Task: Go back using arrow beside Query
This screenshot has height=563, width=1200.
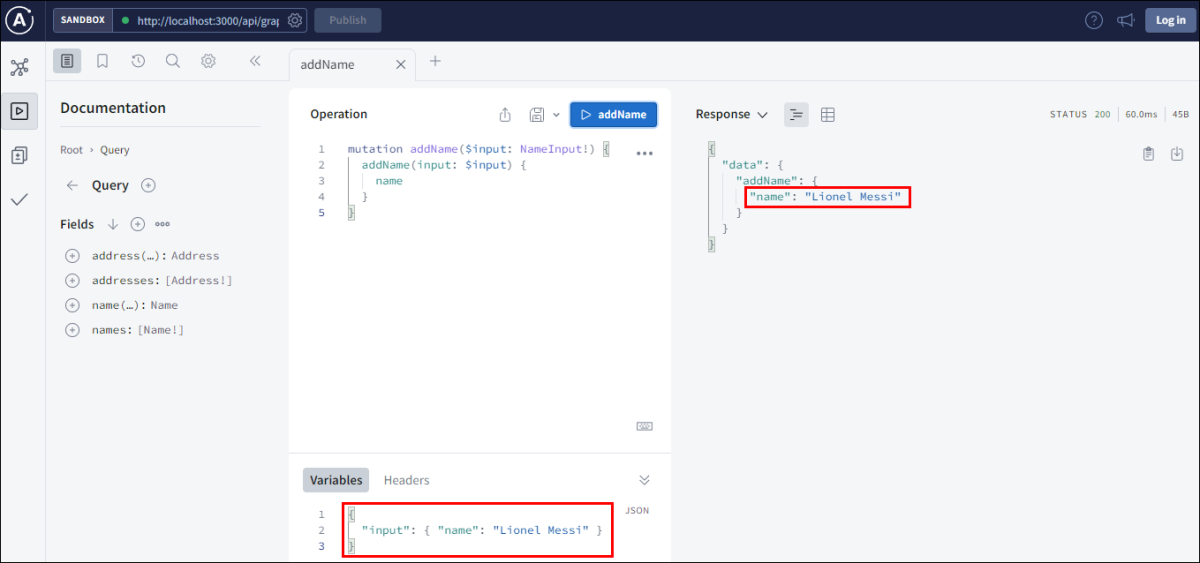Action: [x=72, y=185]
